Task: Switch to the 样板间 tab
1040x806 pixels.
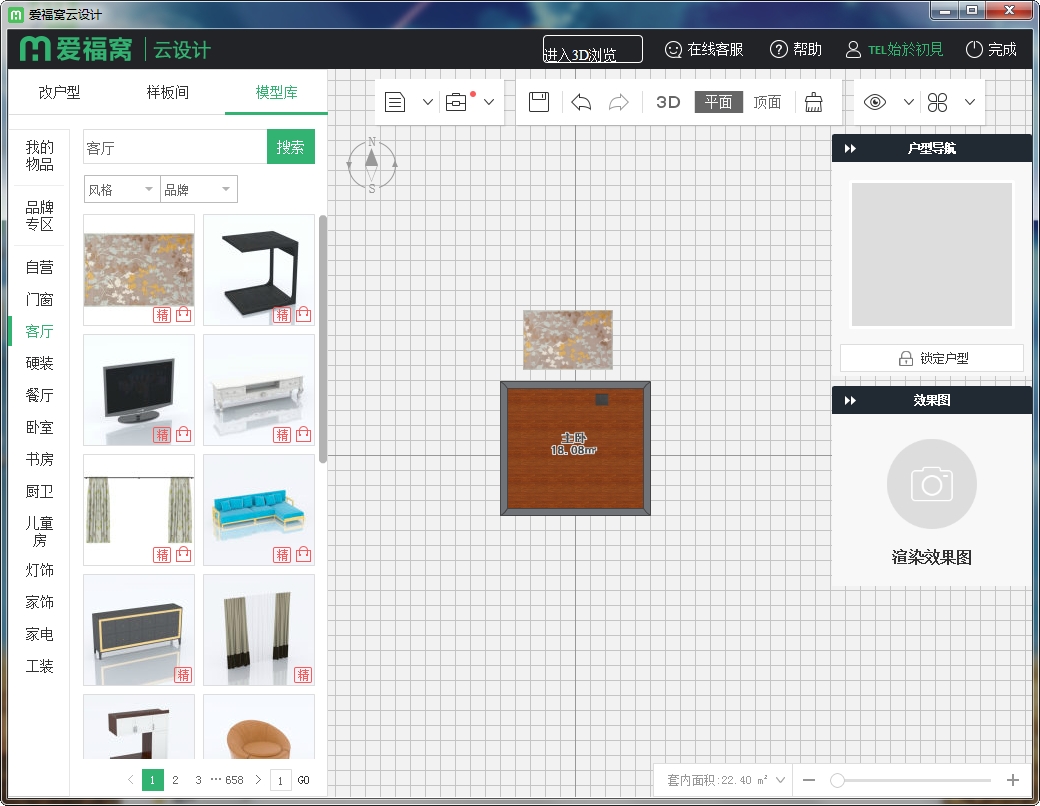Action: [x=167, y=92]
